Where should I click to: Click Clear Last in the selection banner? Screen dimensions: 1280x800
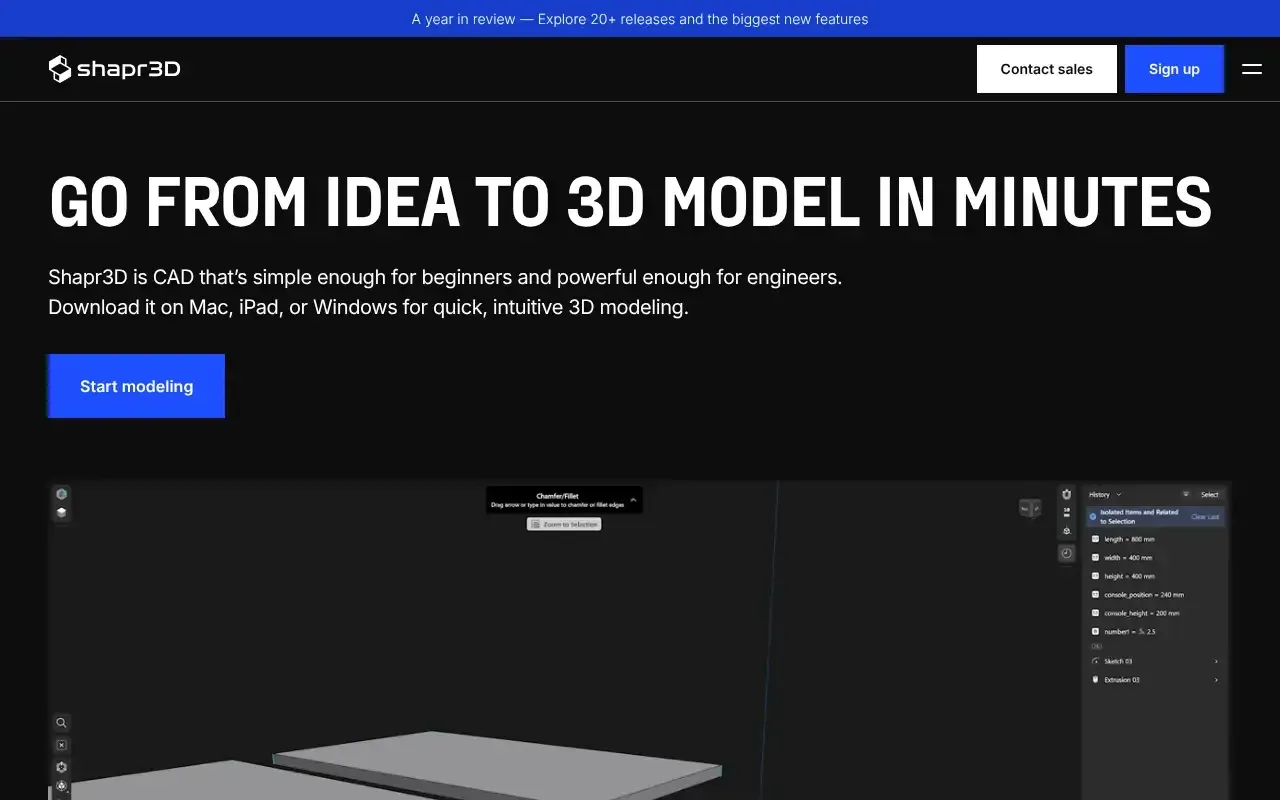click(1205, 517)
